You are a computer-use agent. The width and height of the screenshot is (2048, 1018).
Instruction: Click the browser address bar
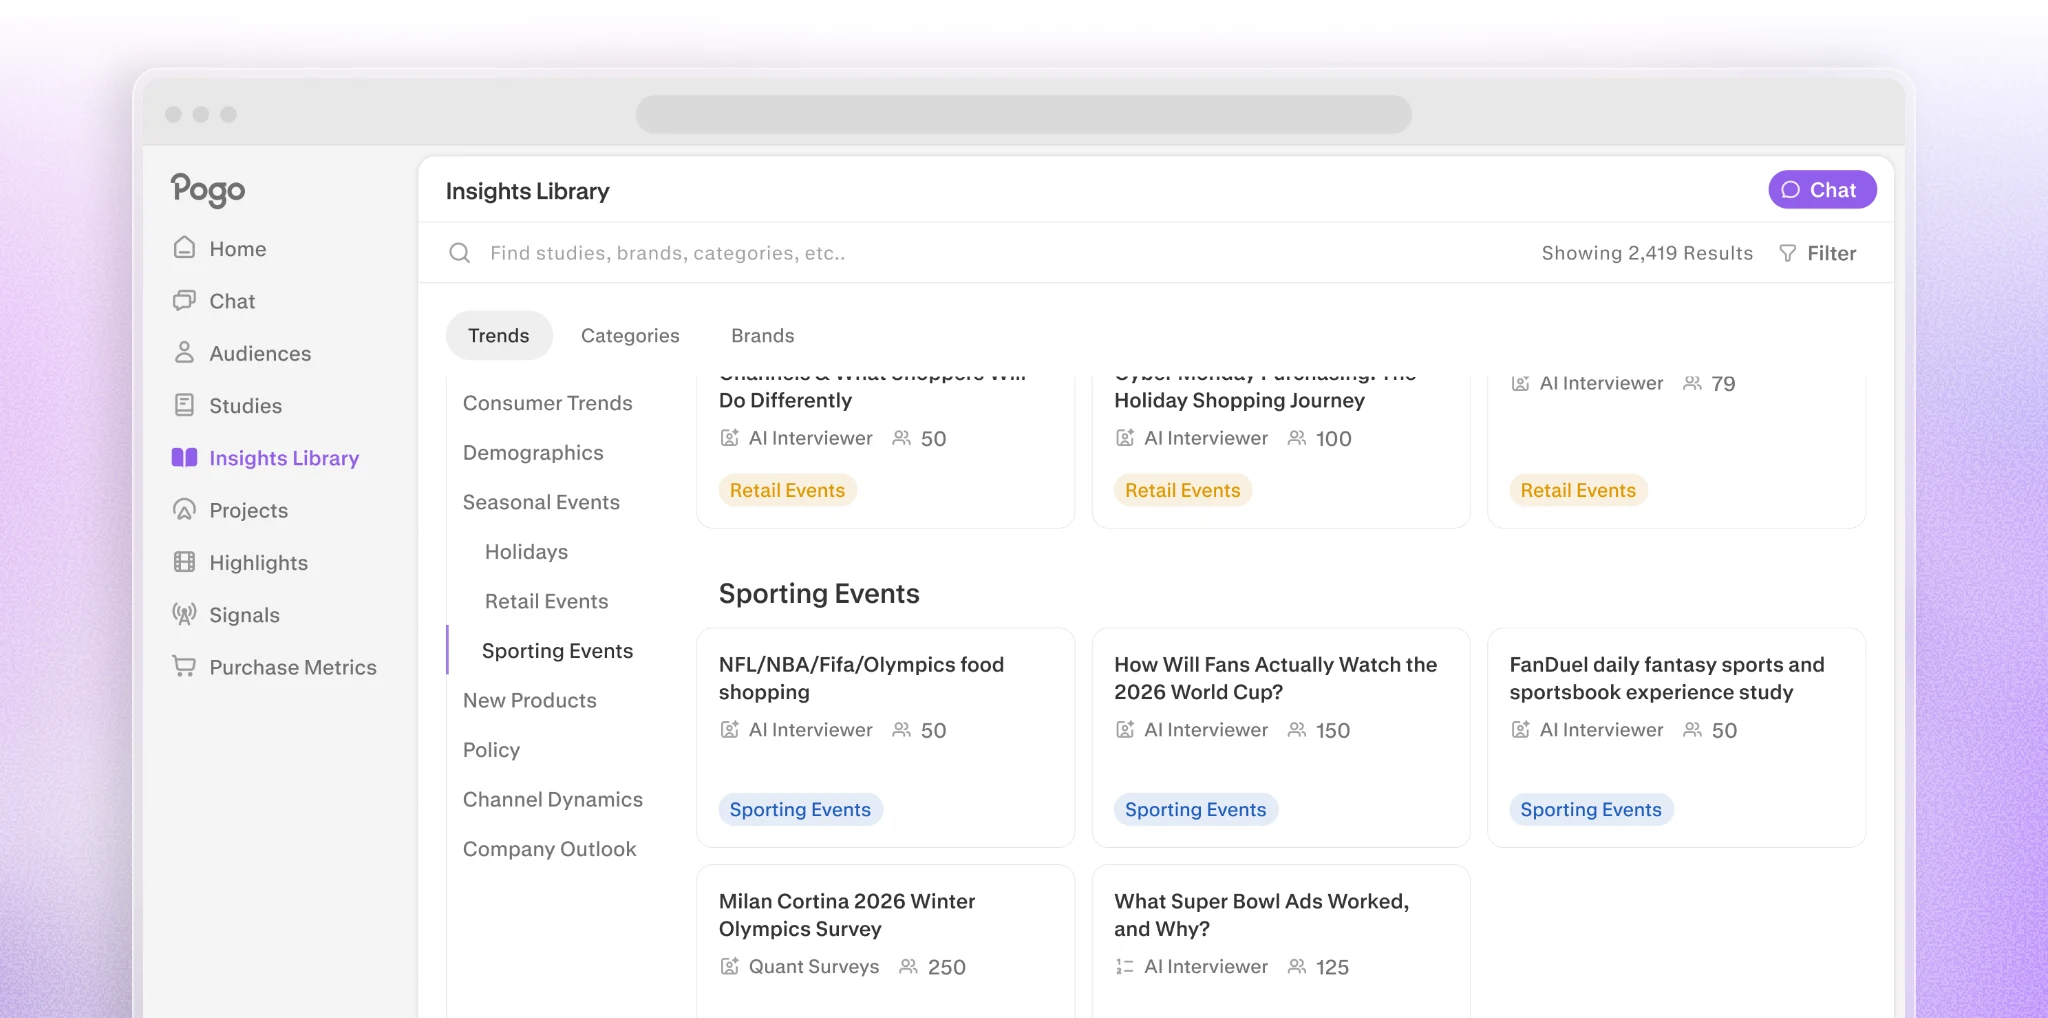pos(1023,114)
